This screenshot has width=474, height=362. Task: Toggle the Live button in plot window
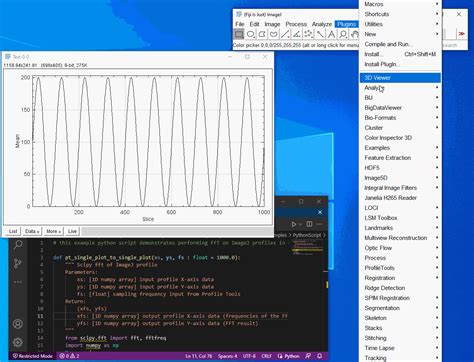[x=72, y=231]
